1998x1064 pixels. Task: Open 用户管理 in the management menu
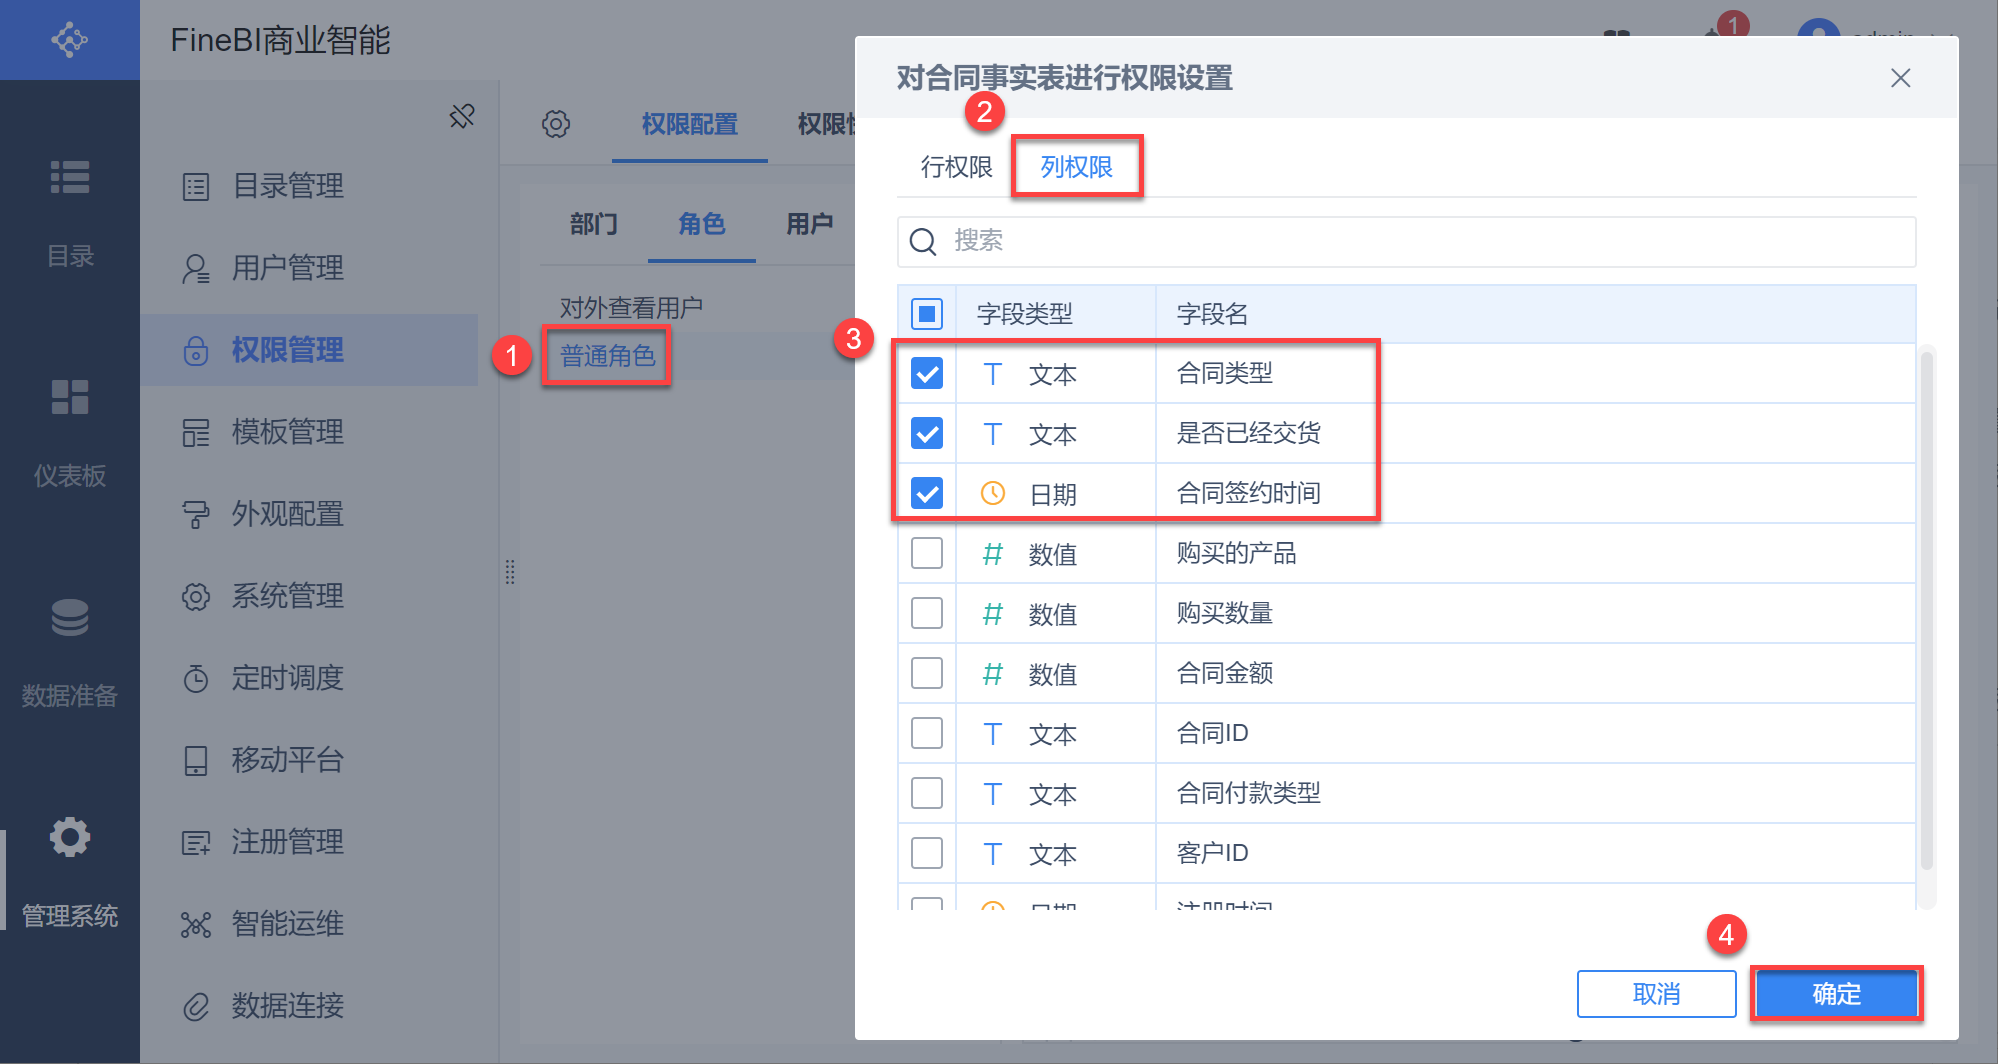point(288,268)
